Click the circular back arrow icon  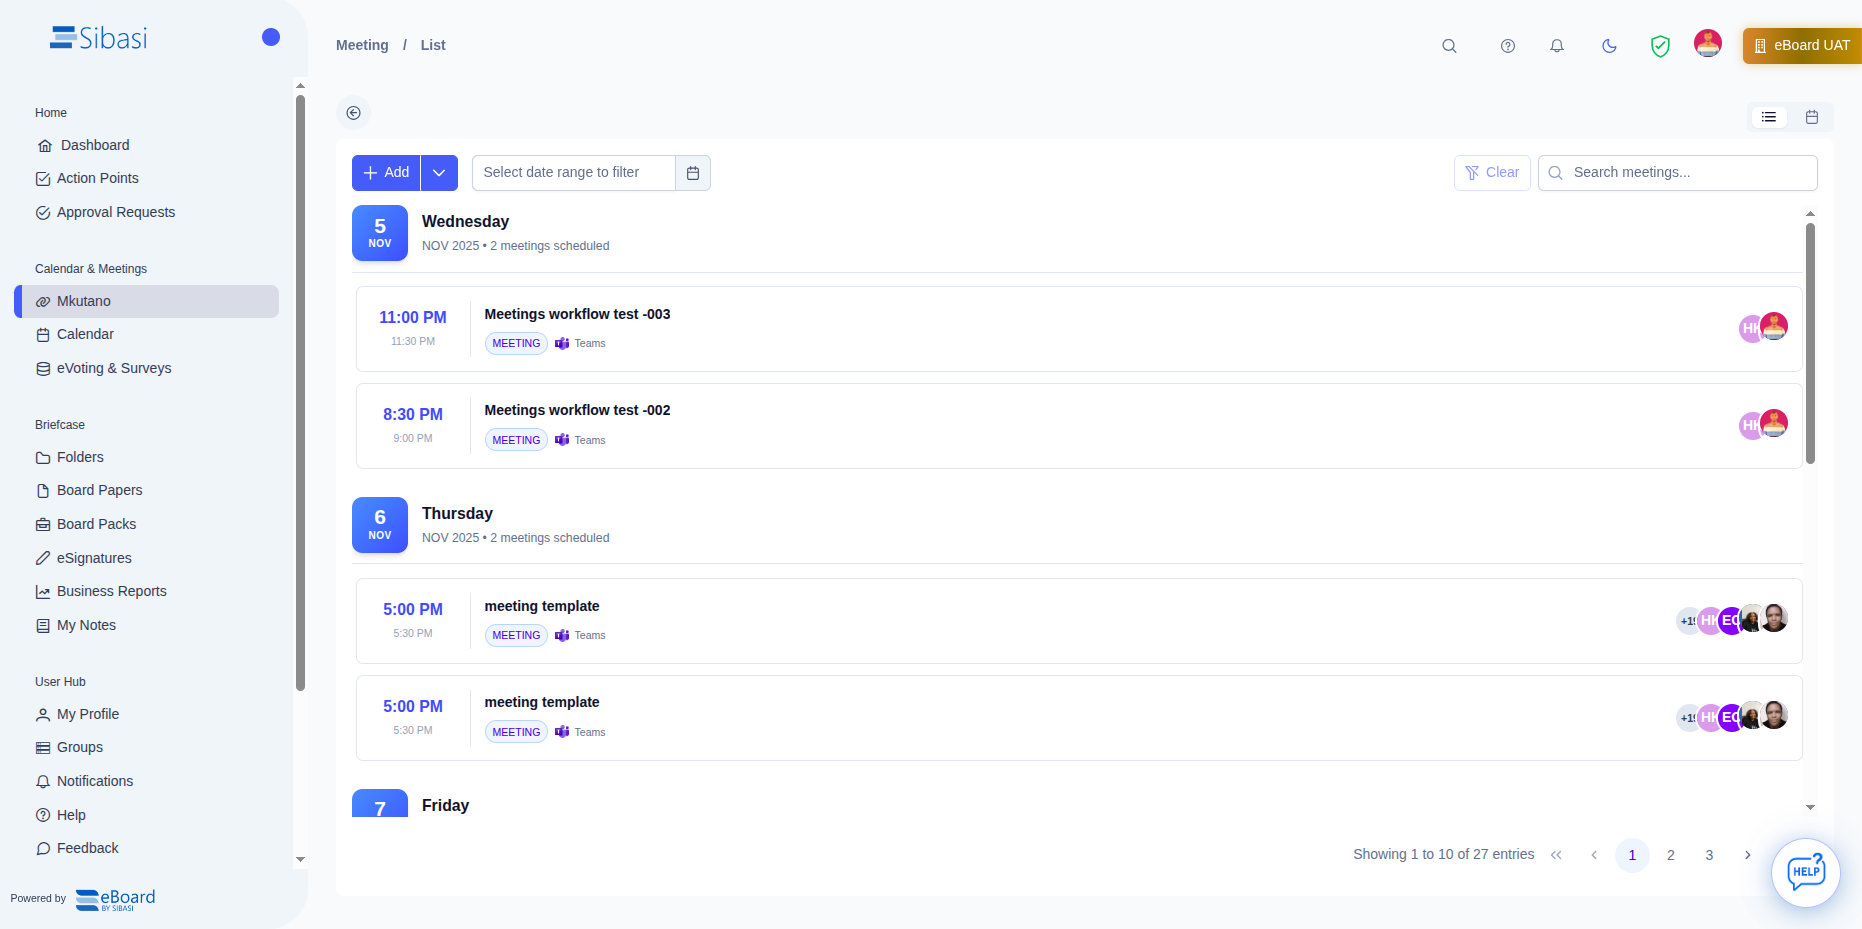click(353, 113)
